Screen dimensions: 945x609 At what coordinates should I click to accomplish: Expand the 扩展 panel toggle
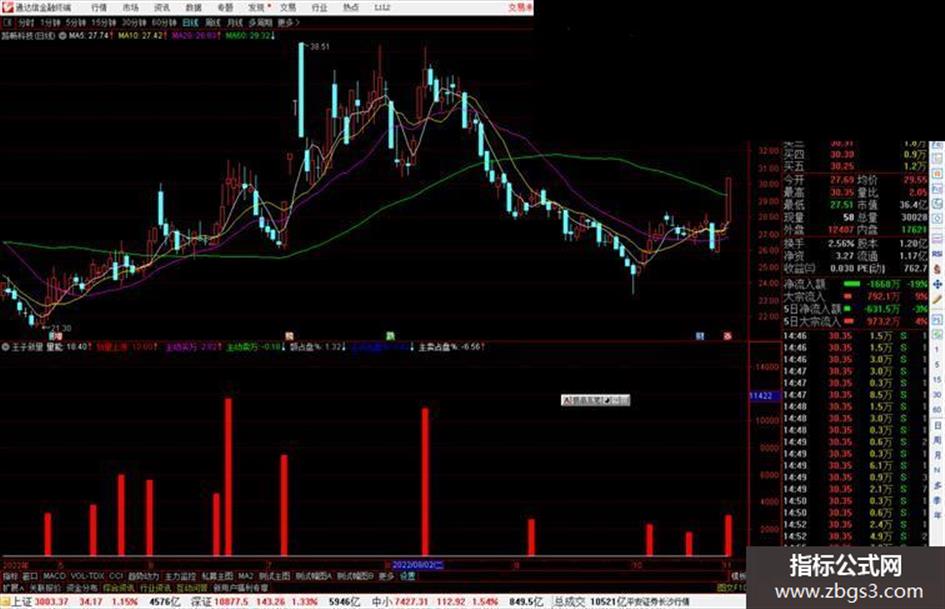point(13,587)
